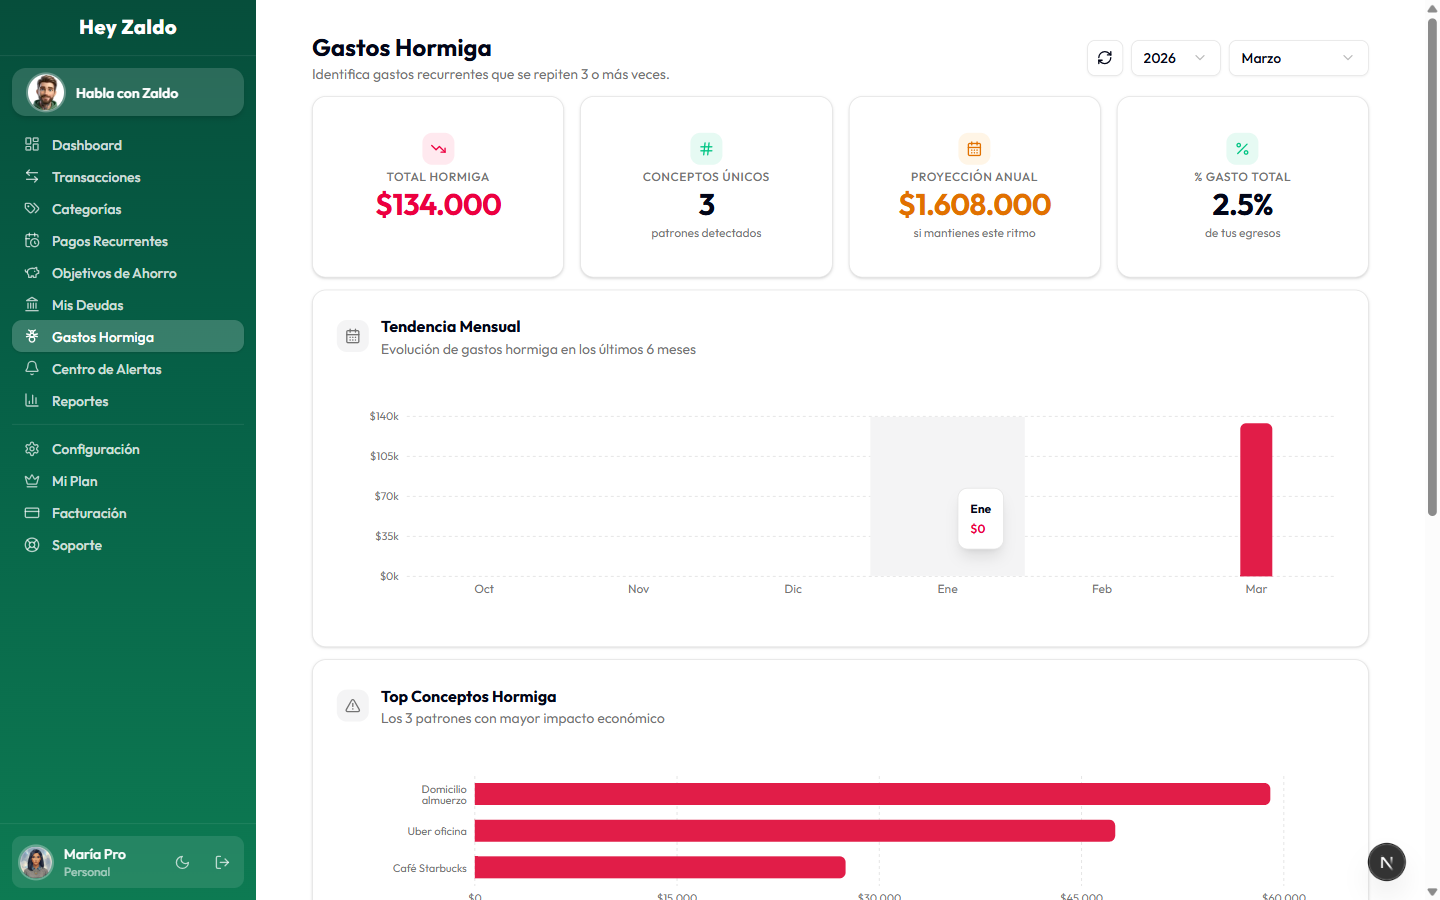The image size is (1440, 900).
Task: Click the percent icon on Gasto Total card
Action: [x=1242, y=149]
